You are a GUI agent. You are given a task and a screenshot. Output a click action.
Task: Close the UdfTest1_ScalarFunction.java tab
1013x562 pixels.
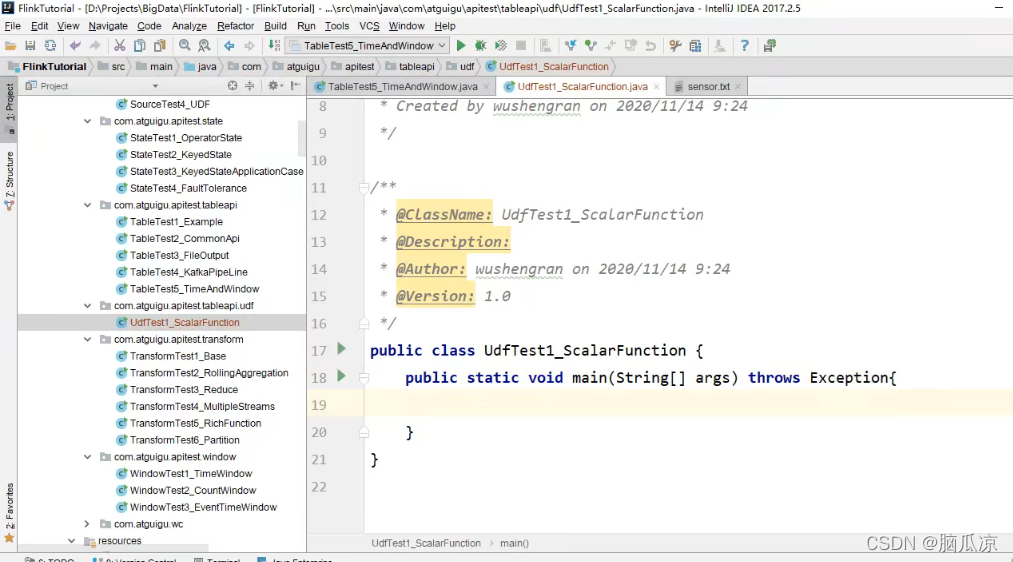pyautogui.click(x=656, y=87)
